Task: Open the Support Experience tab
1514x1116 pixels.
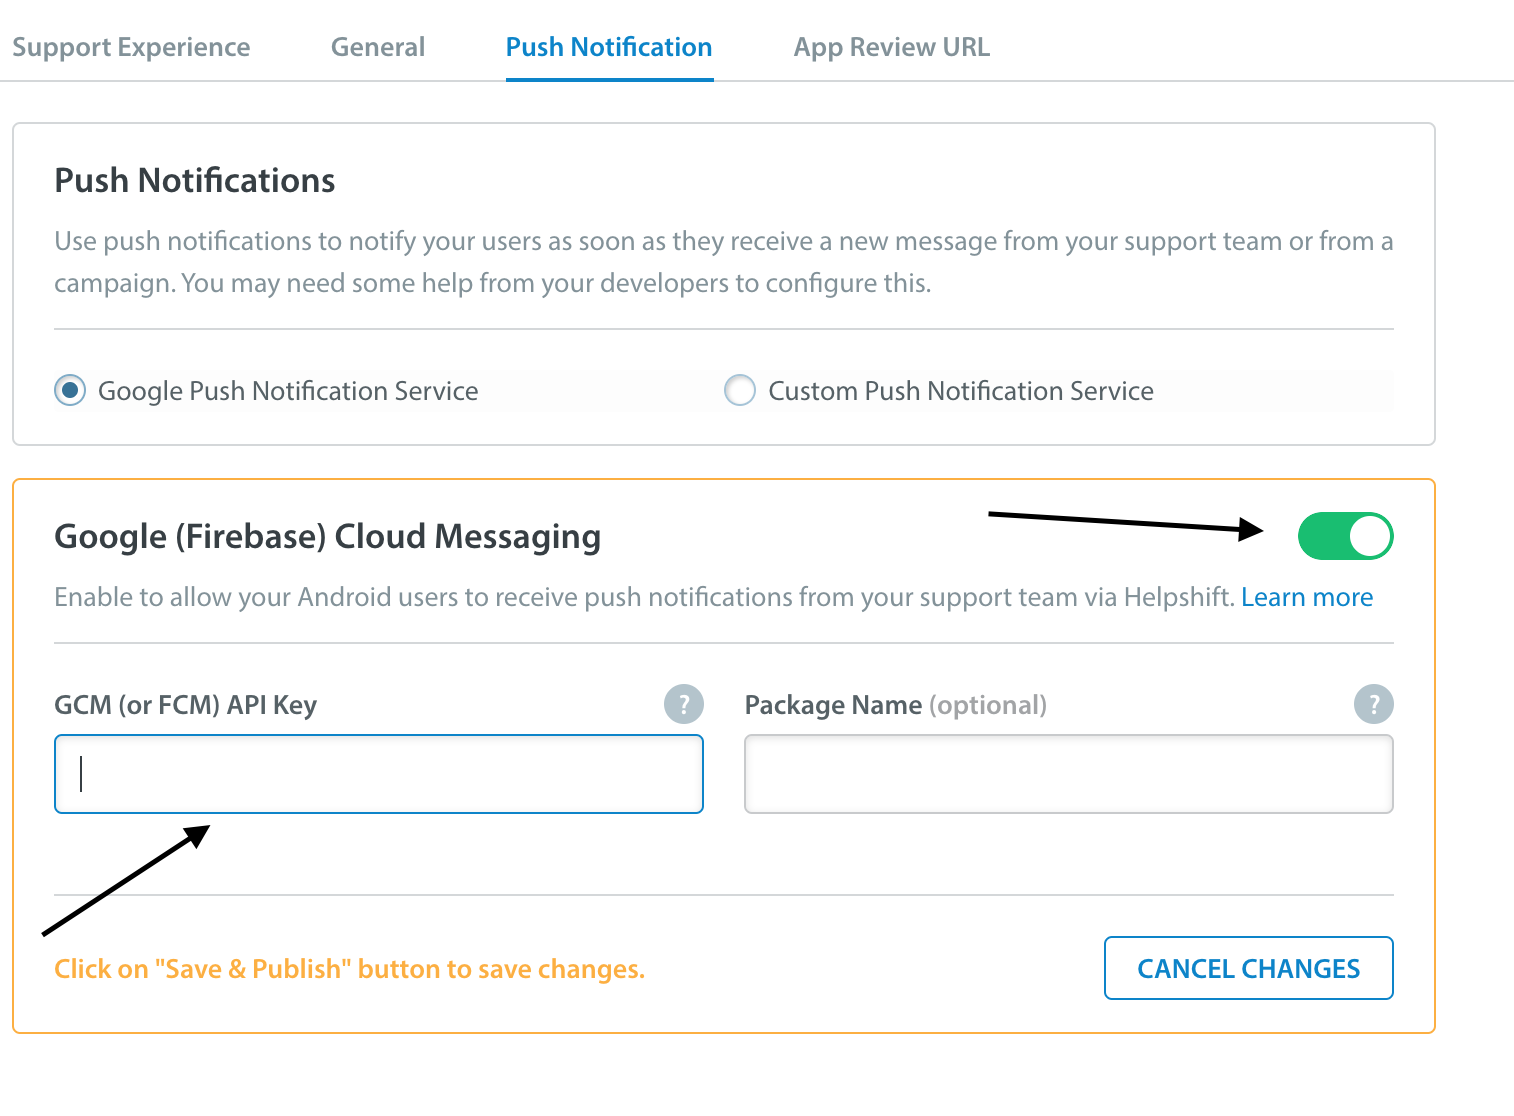Action: tap(131, 47)
